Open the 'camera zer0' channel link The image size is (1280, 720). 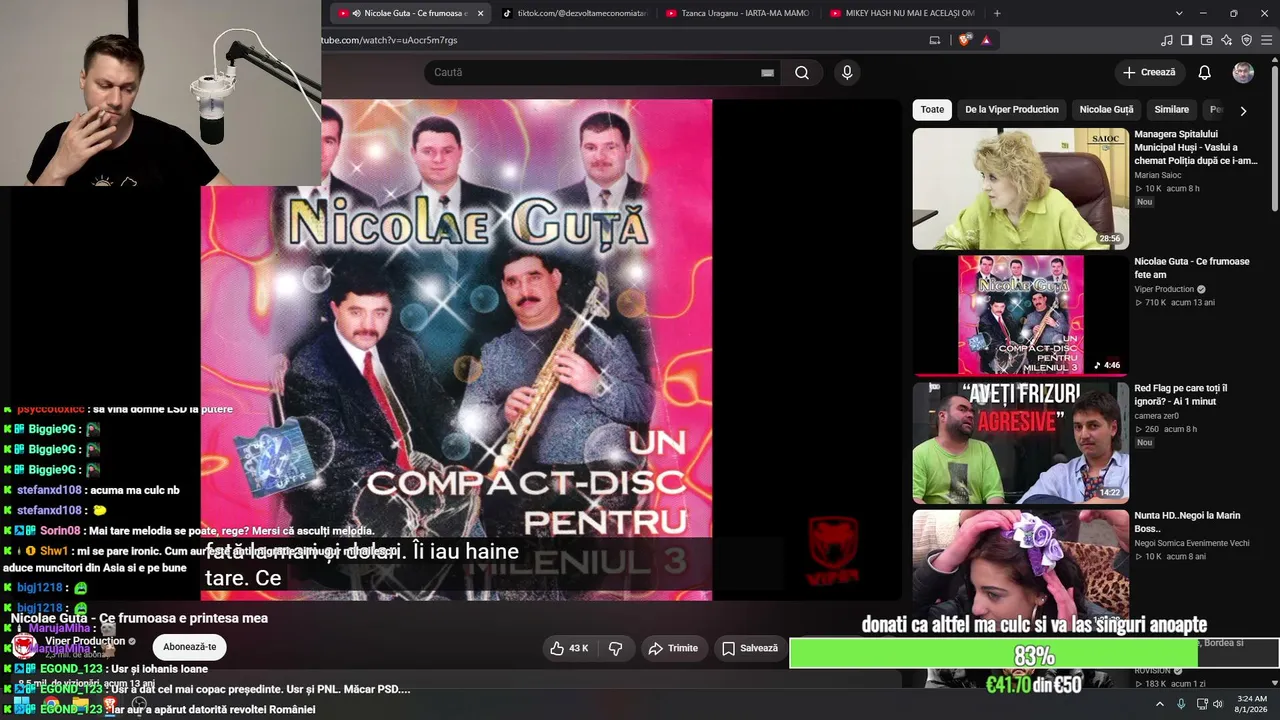(x=1156, y=416)
